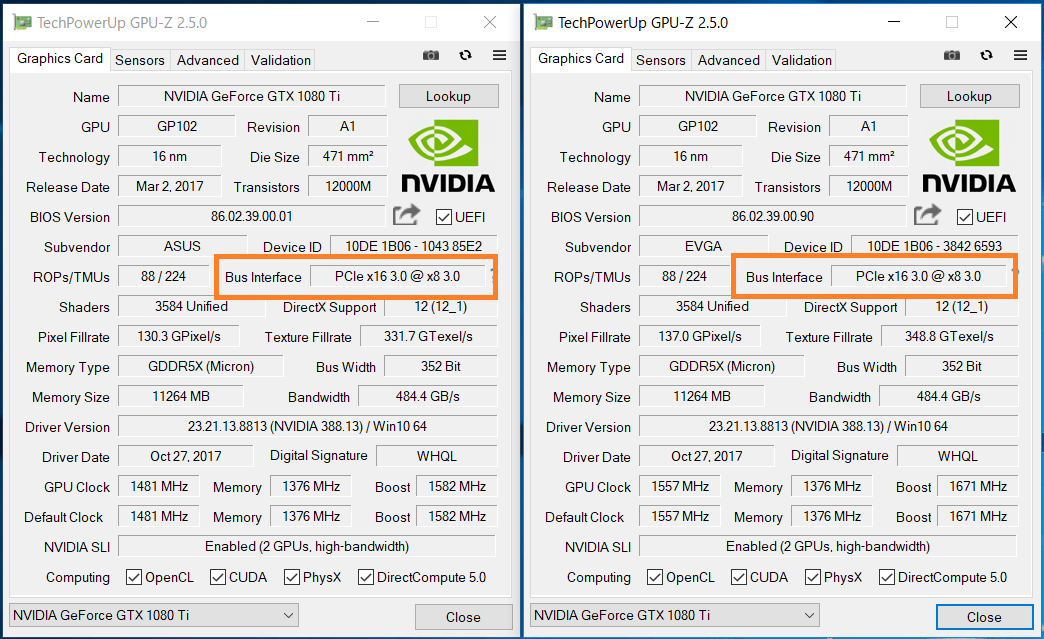Image resolution: width=1044 pixels, height=639 pixels.
Task: Open GPU selector dropdown in left window
Action: point(154,615)
